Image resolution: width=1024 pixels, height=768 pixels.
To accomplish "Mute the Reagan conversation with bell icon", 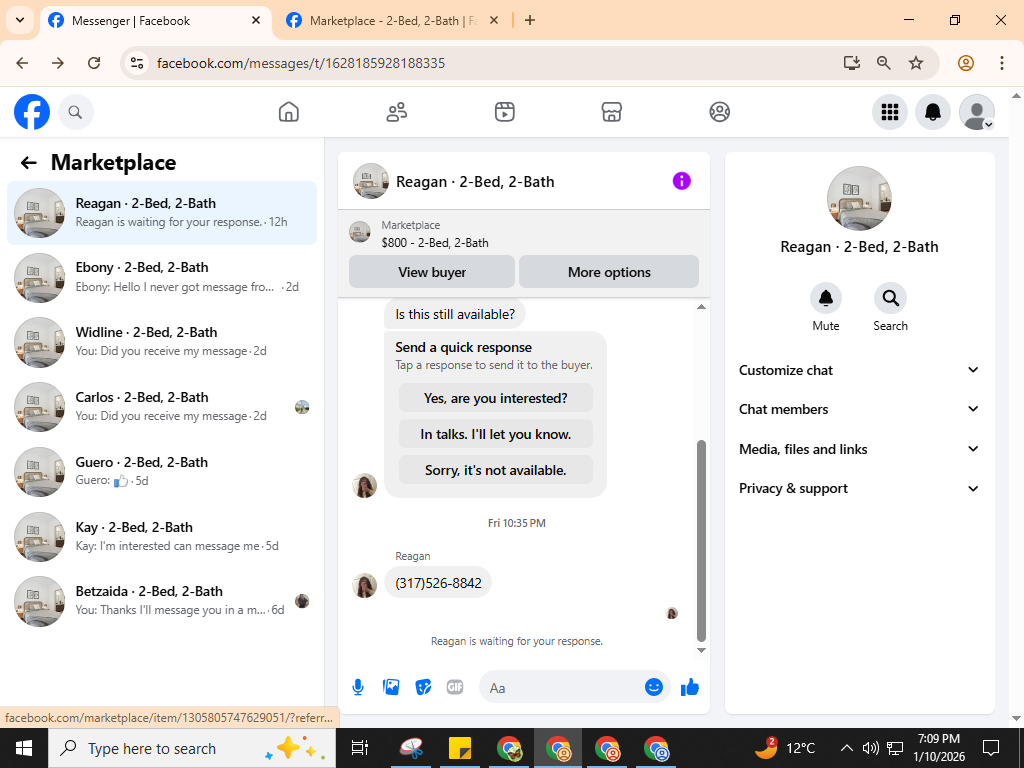I will tap(825, 298).
